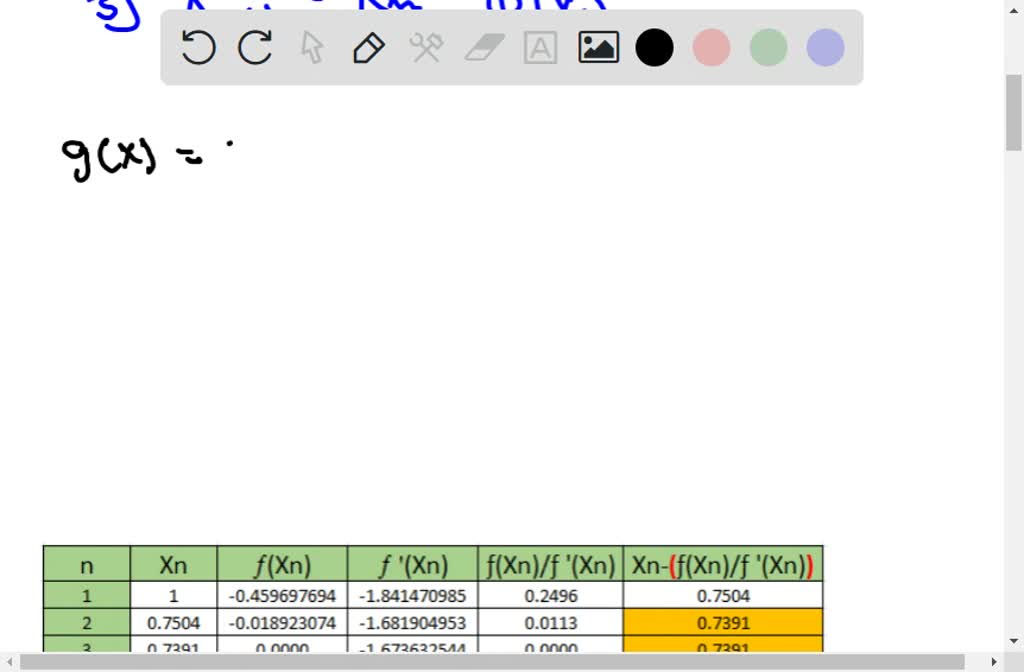Click the Xn value '1' in row 1

pyautogui.click(x=174, y=596)
